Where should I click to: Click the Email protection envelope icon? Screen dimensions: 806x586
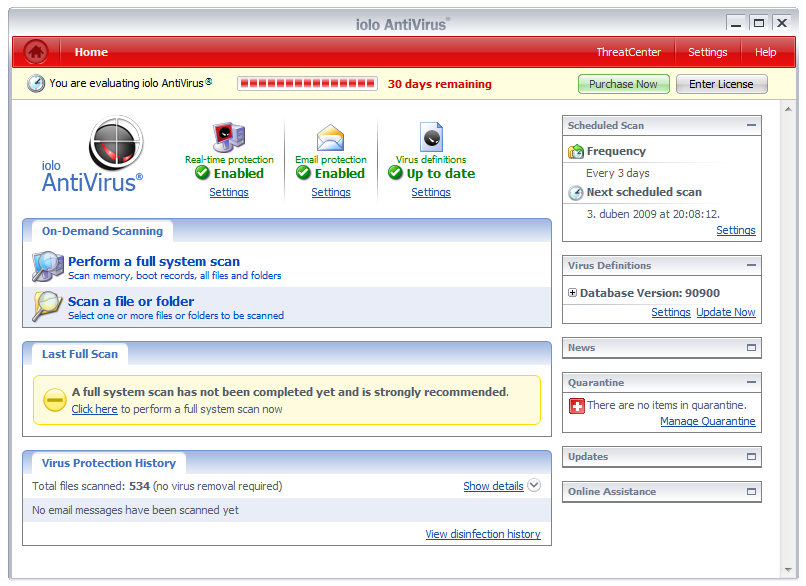click(x=331, y=138)
